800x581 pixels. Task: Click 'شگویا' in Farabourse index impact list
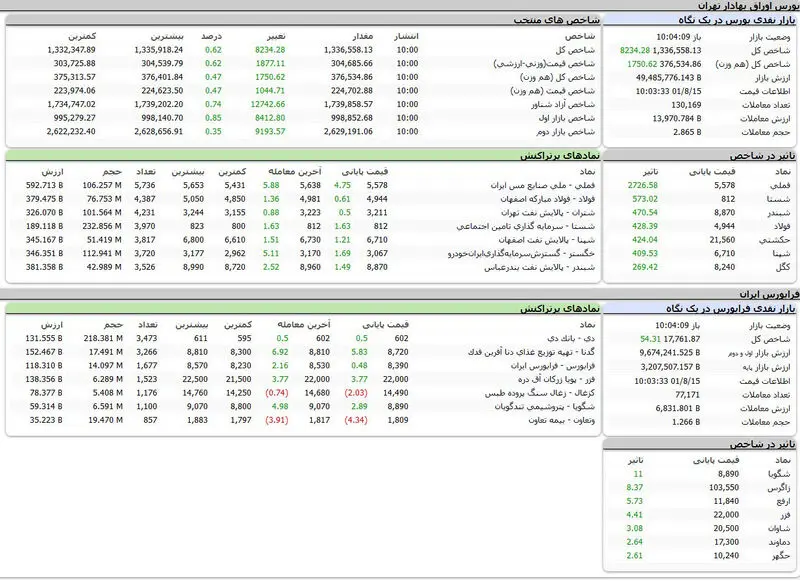(x=779, y=474)
